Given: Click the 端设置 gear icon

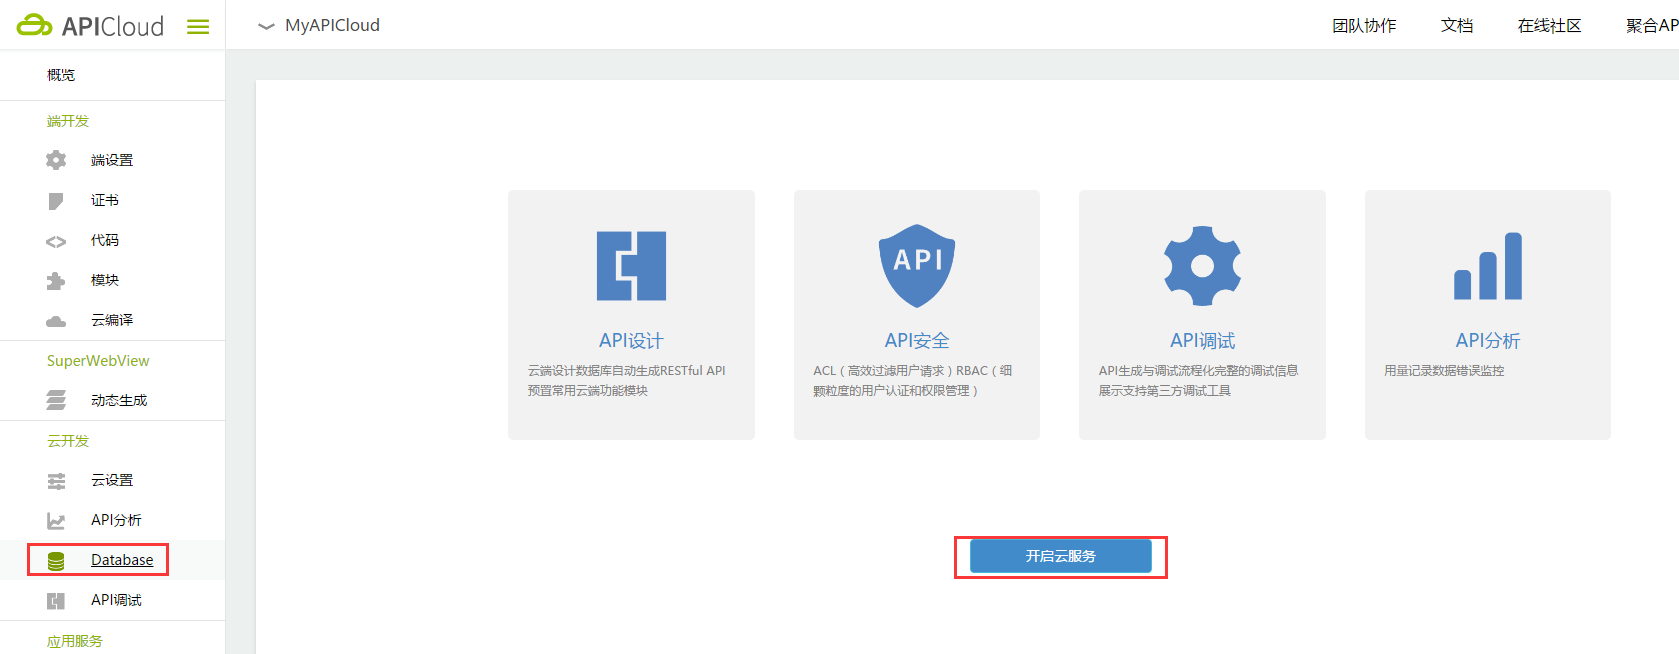Looking at the screenshot, I should pos(56,160).
